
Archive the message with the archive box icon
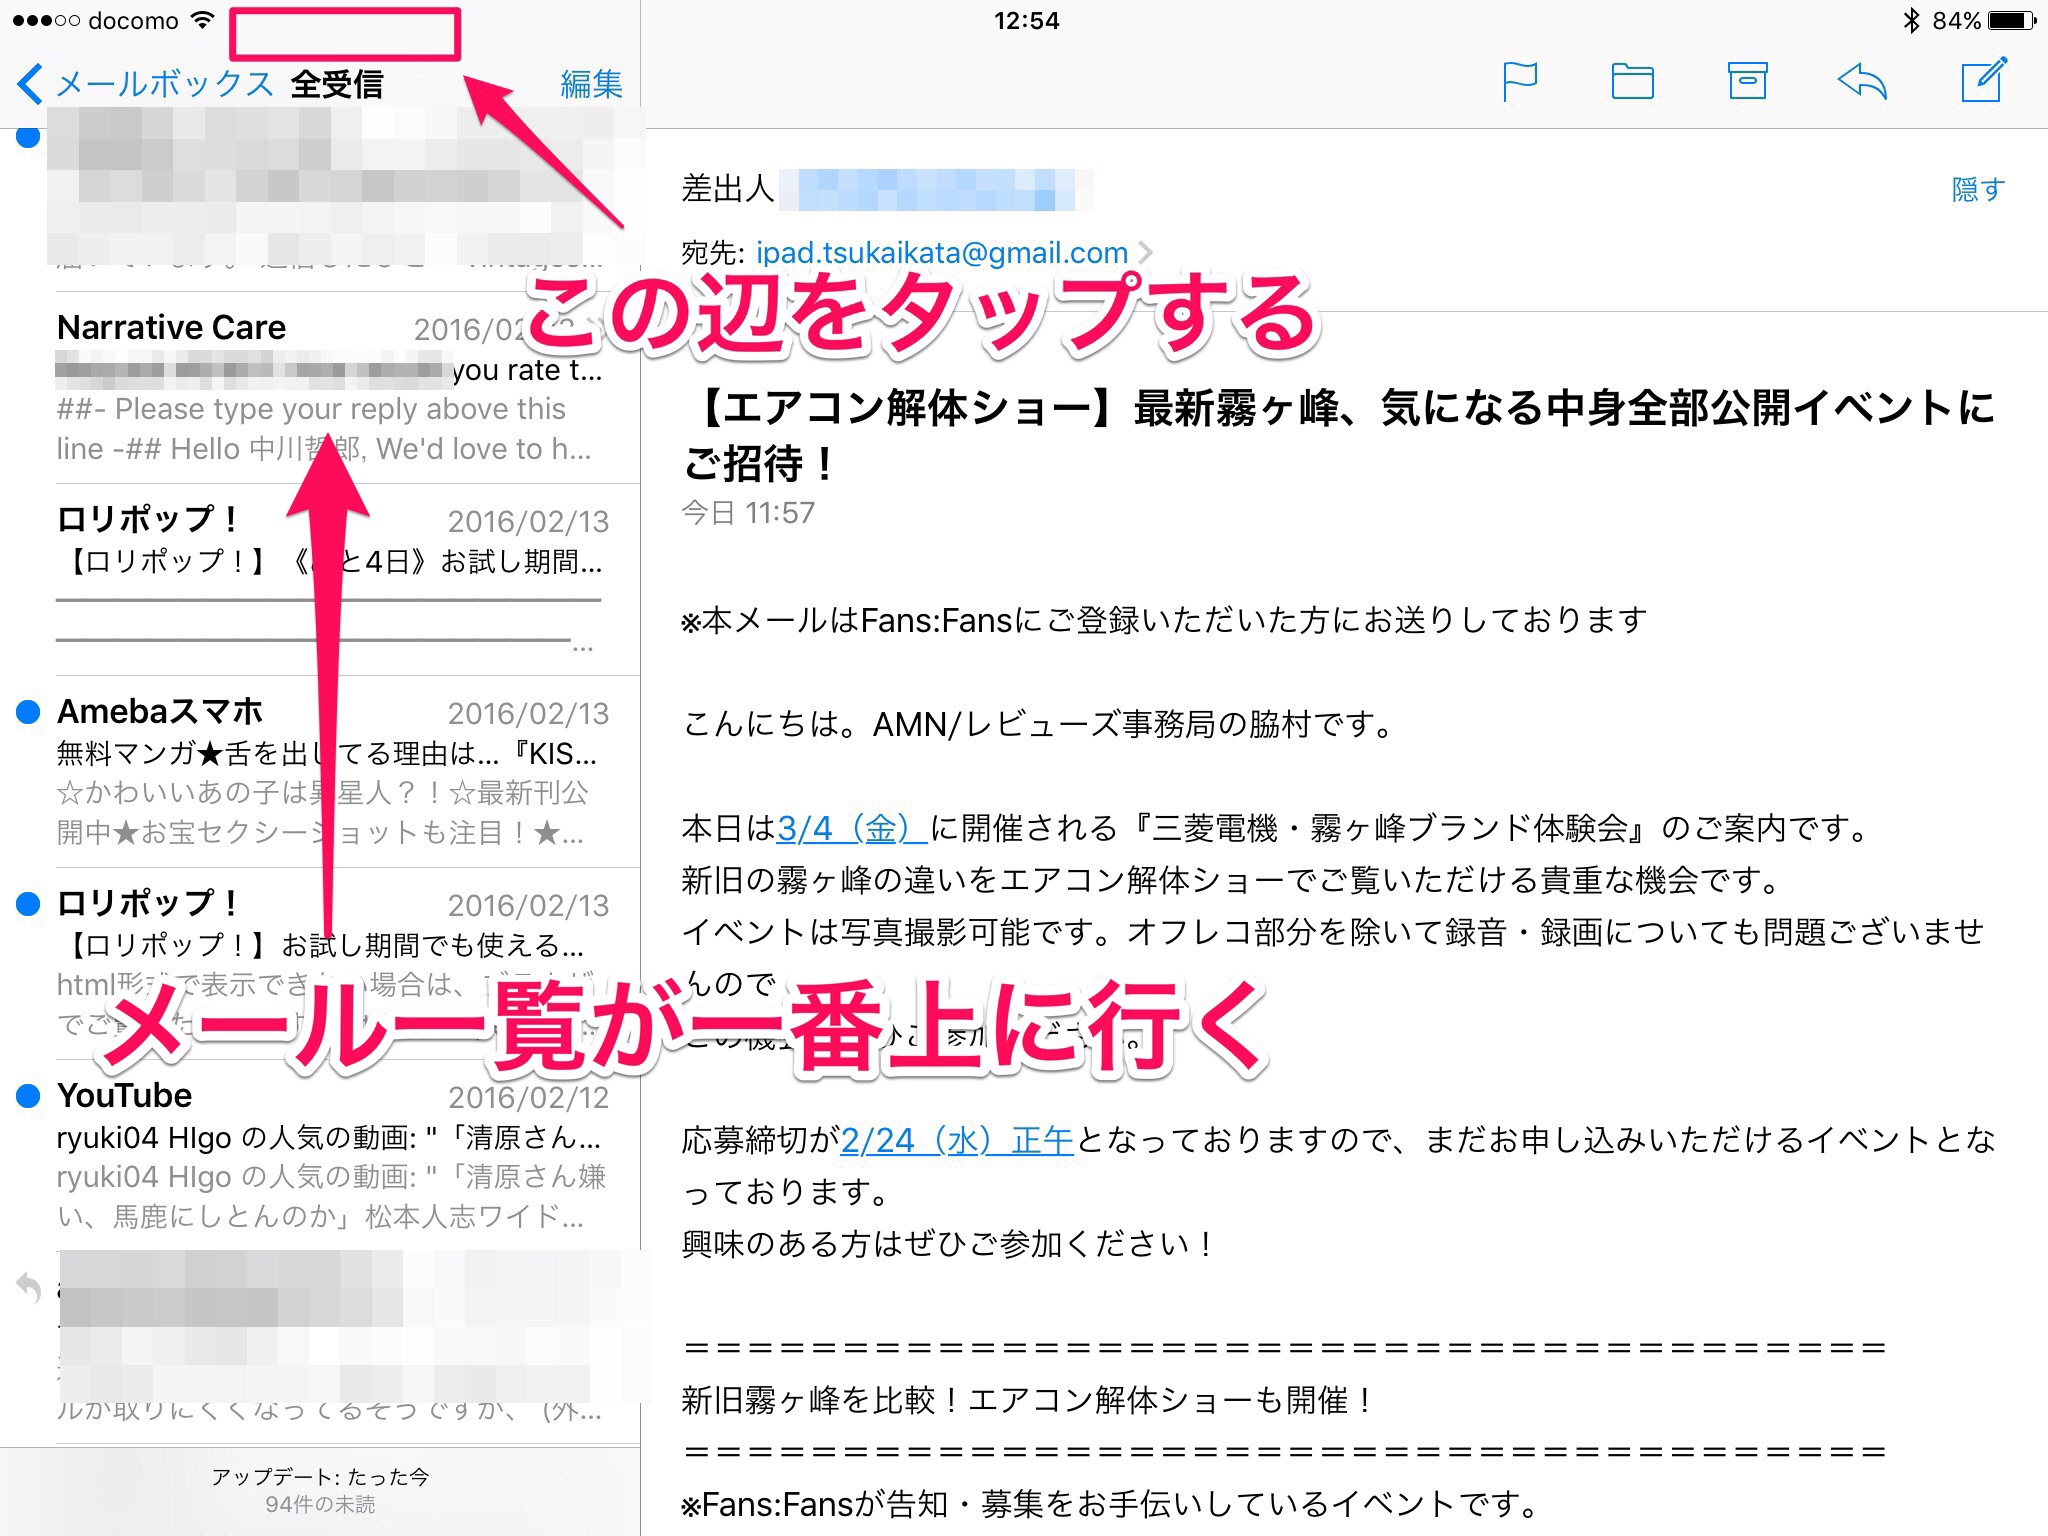coord(1747,81)
